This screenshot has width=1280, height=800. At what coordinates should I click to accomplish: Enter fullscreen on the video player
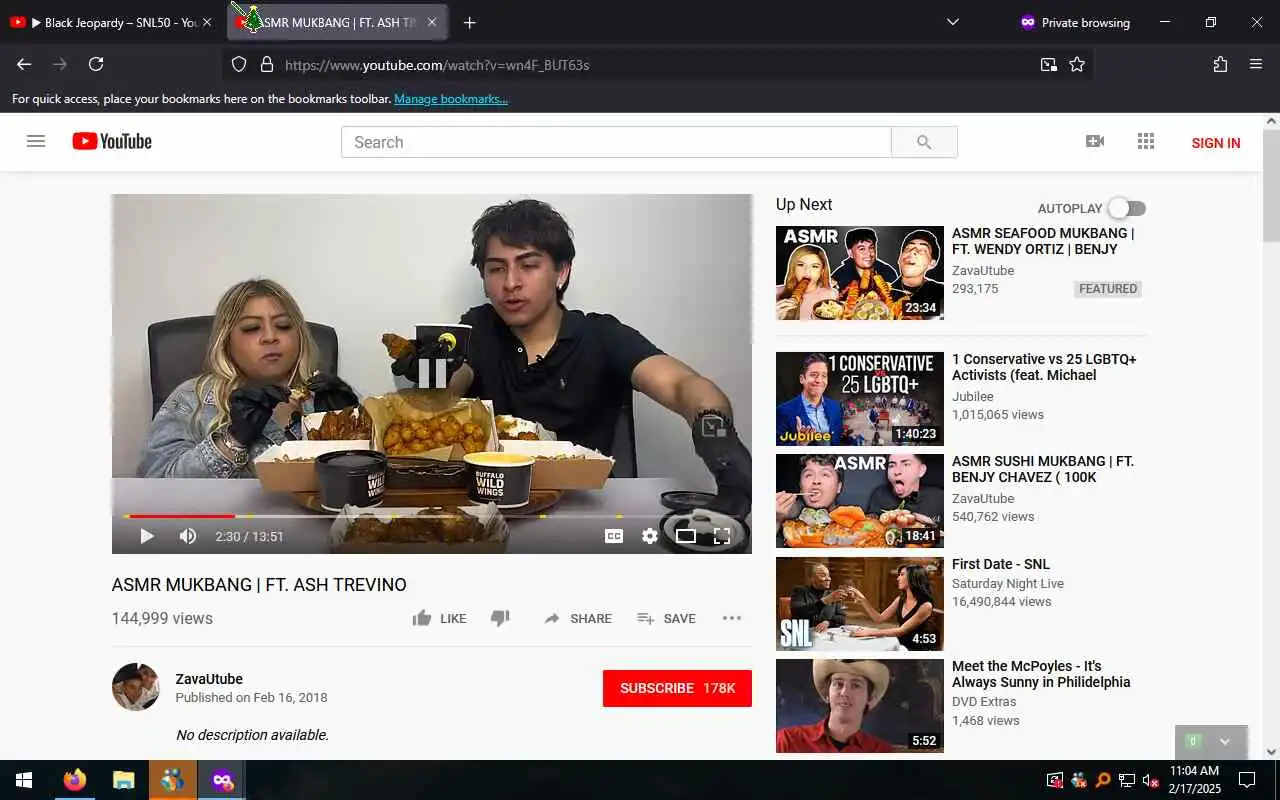coord(722,536)
